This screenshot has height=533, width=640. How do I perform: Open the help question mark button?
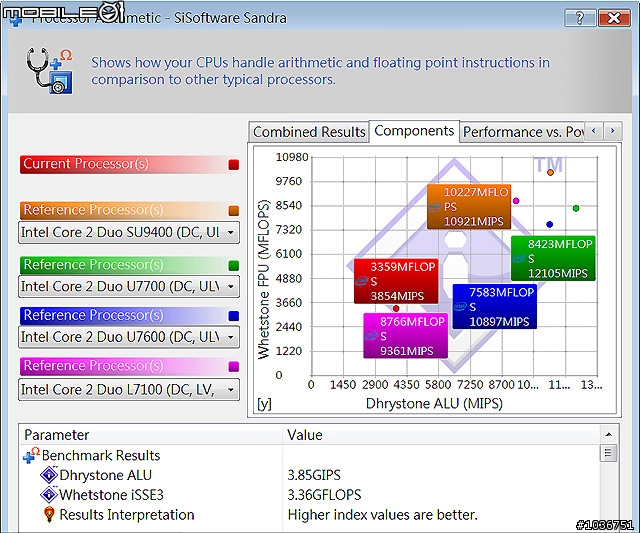[580, 18]
